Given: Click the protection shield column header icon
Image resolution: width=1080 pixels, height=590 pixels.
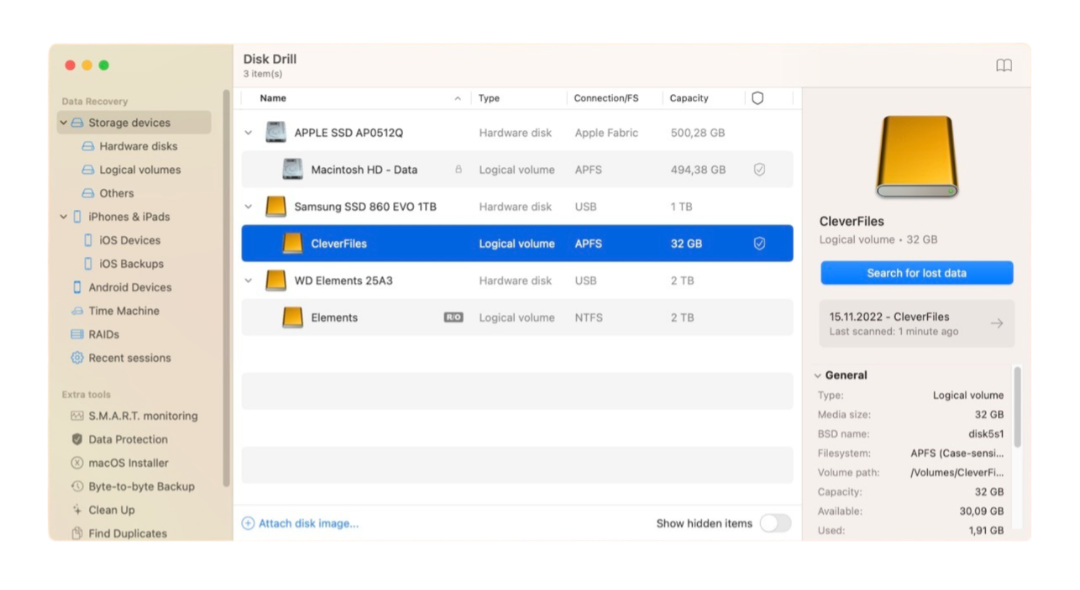Looking at the screenshot, I should (758, 98).
